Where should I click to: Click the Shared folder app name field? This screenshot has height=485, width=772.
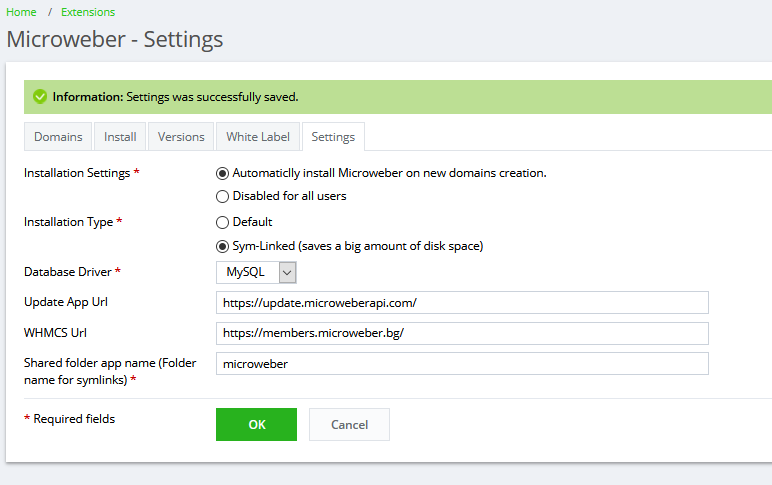click(x=462, y=364)
